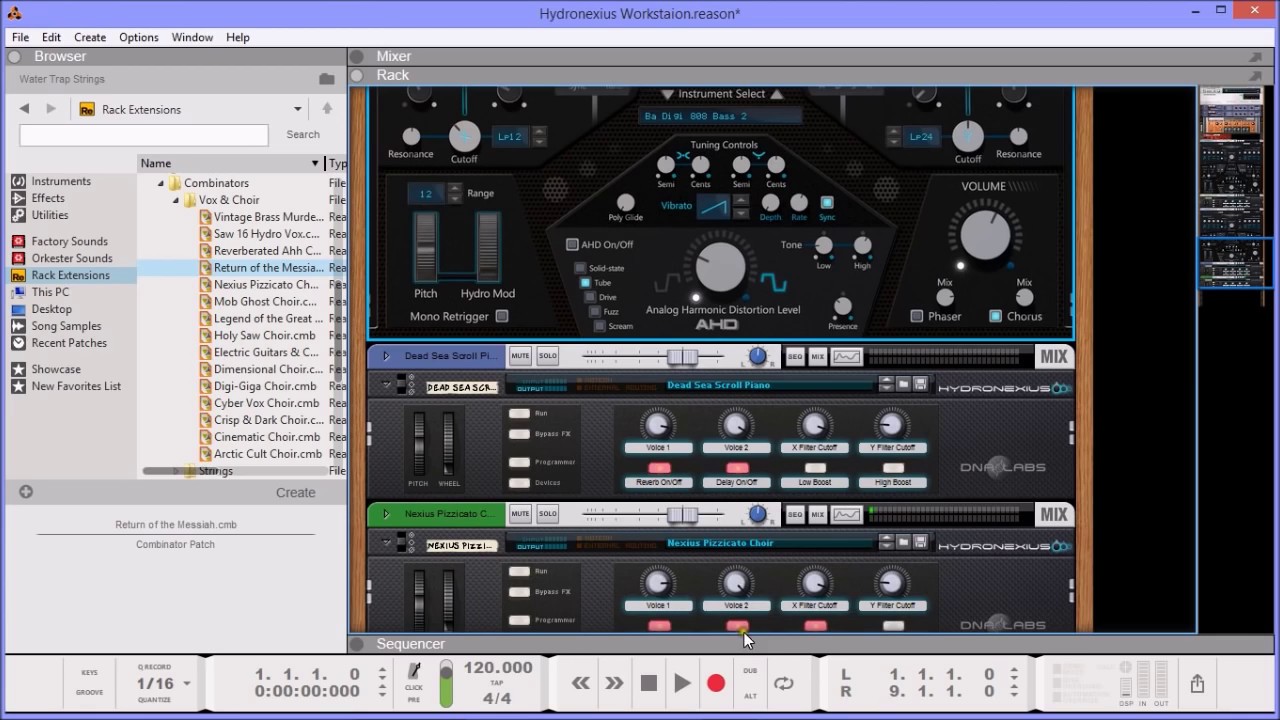Image resolution: width=1280 pixels, height=720 pixels.
Task: Stop playback in transport bar
Action: pyautogui.click(x=648, y=683)
